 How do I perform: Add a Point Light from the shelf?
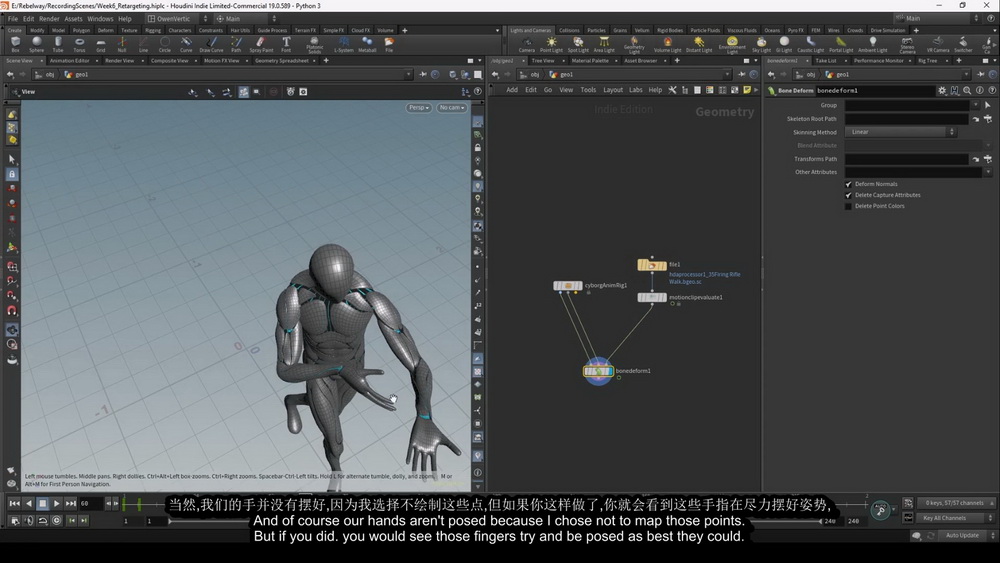click(551, 44)
